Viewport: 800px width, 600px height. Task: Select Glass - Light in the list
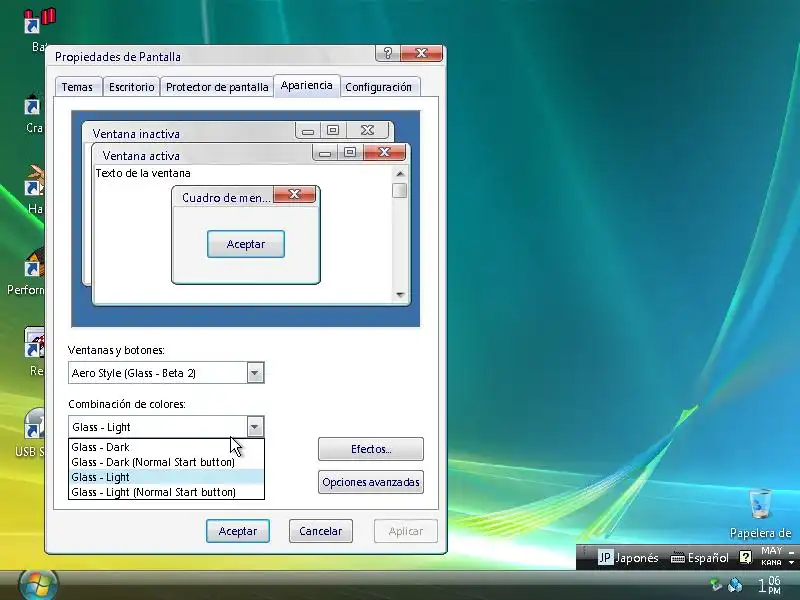166,477
